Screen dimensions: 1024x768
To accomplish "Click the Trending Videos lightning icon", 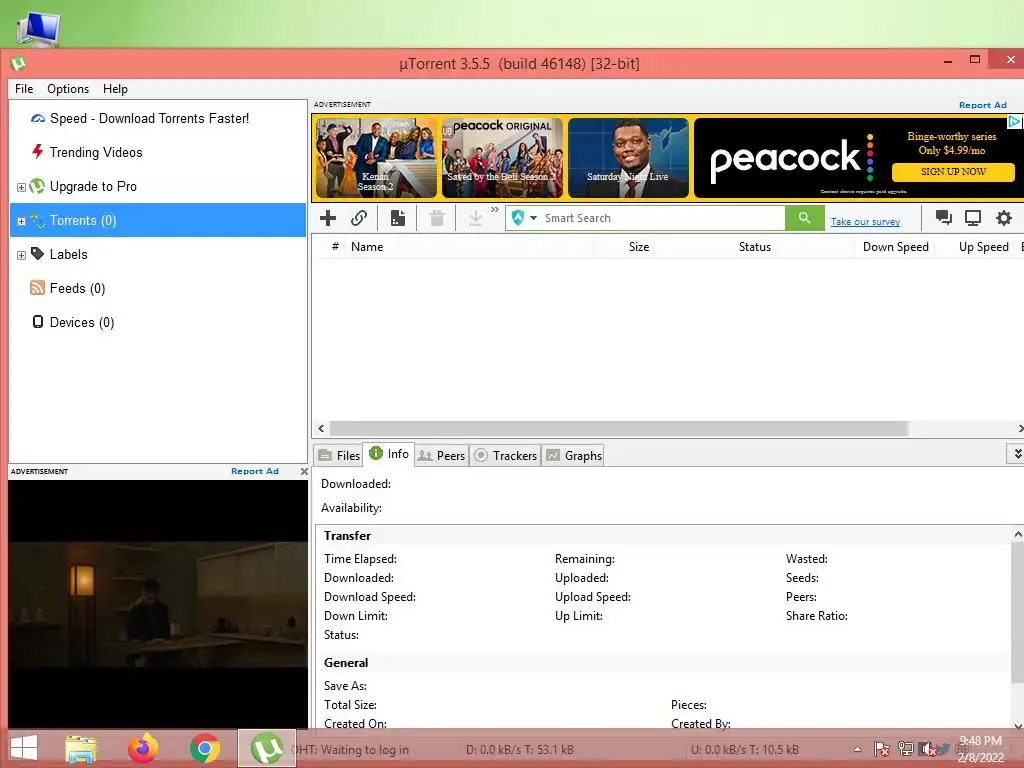I will [37, 152].
